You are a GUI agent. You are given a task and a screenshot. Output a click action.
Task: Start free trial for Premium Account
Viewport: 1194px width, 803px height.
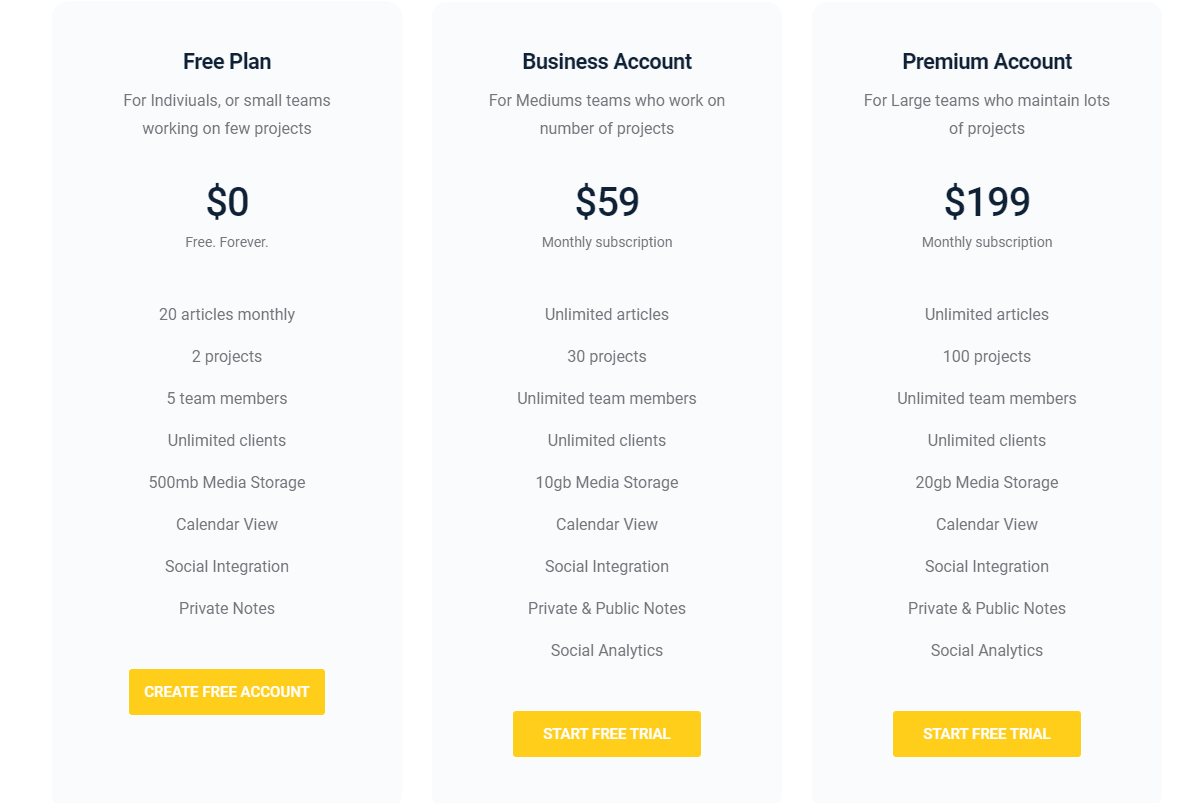(987, 734)
